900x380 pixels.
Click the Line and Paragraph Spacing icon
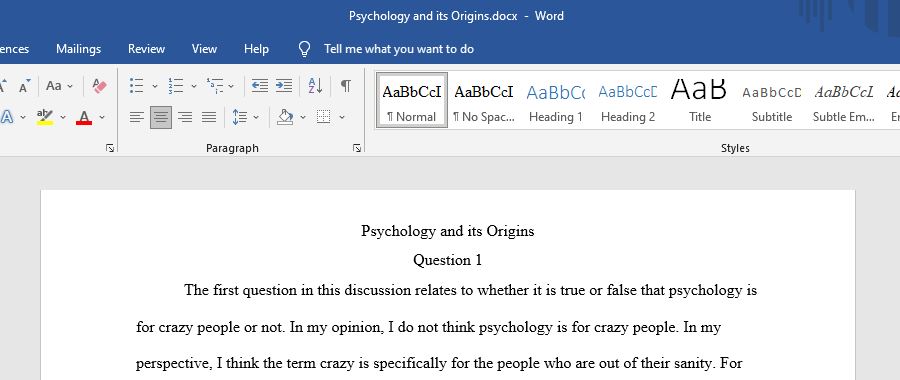(x=239, y=117)
